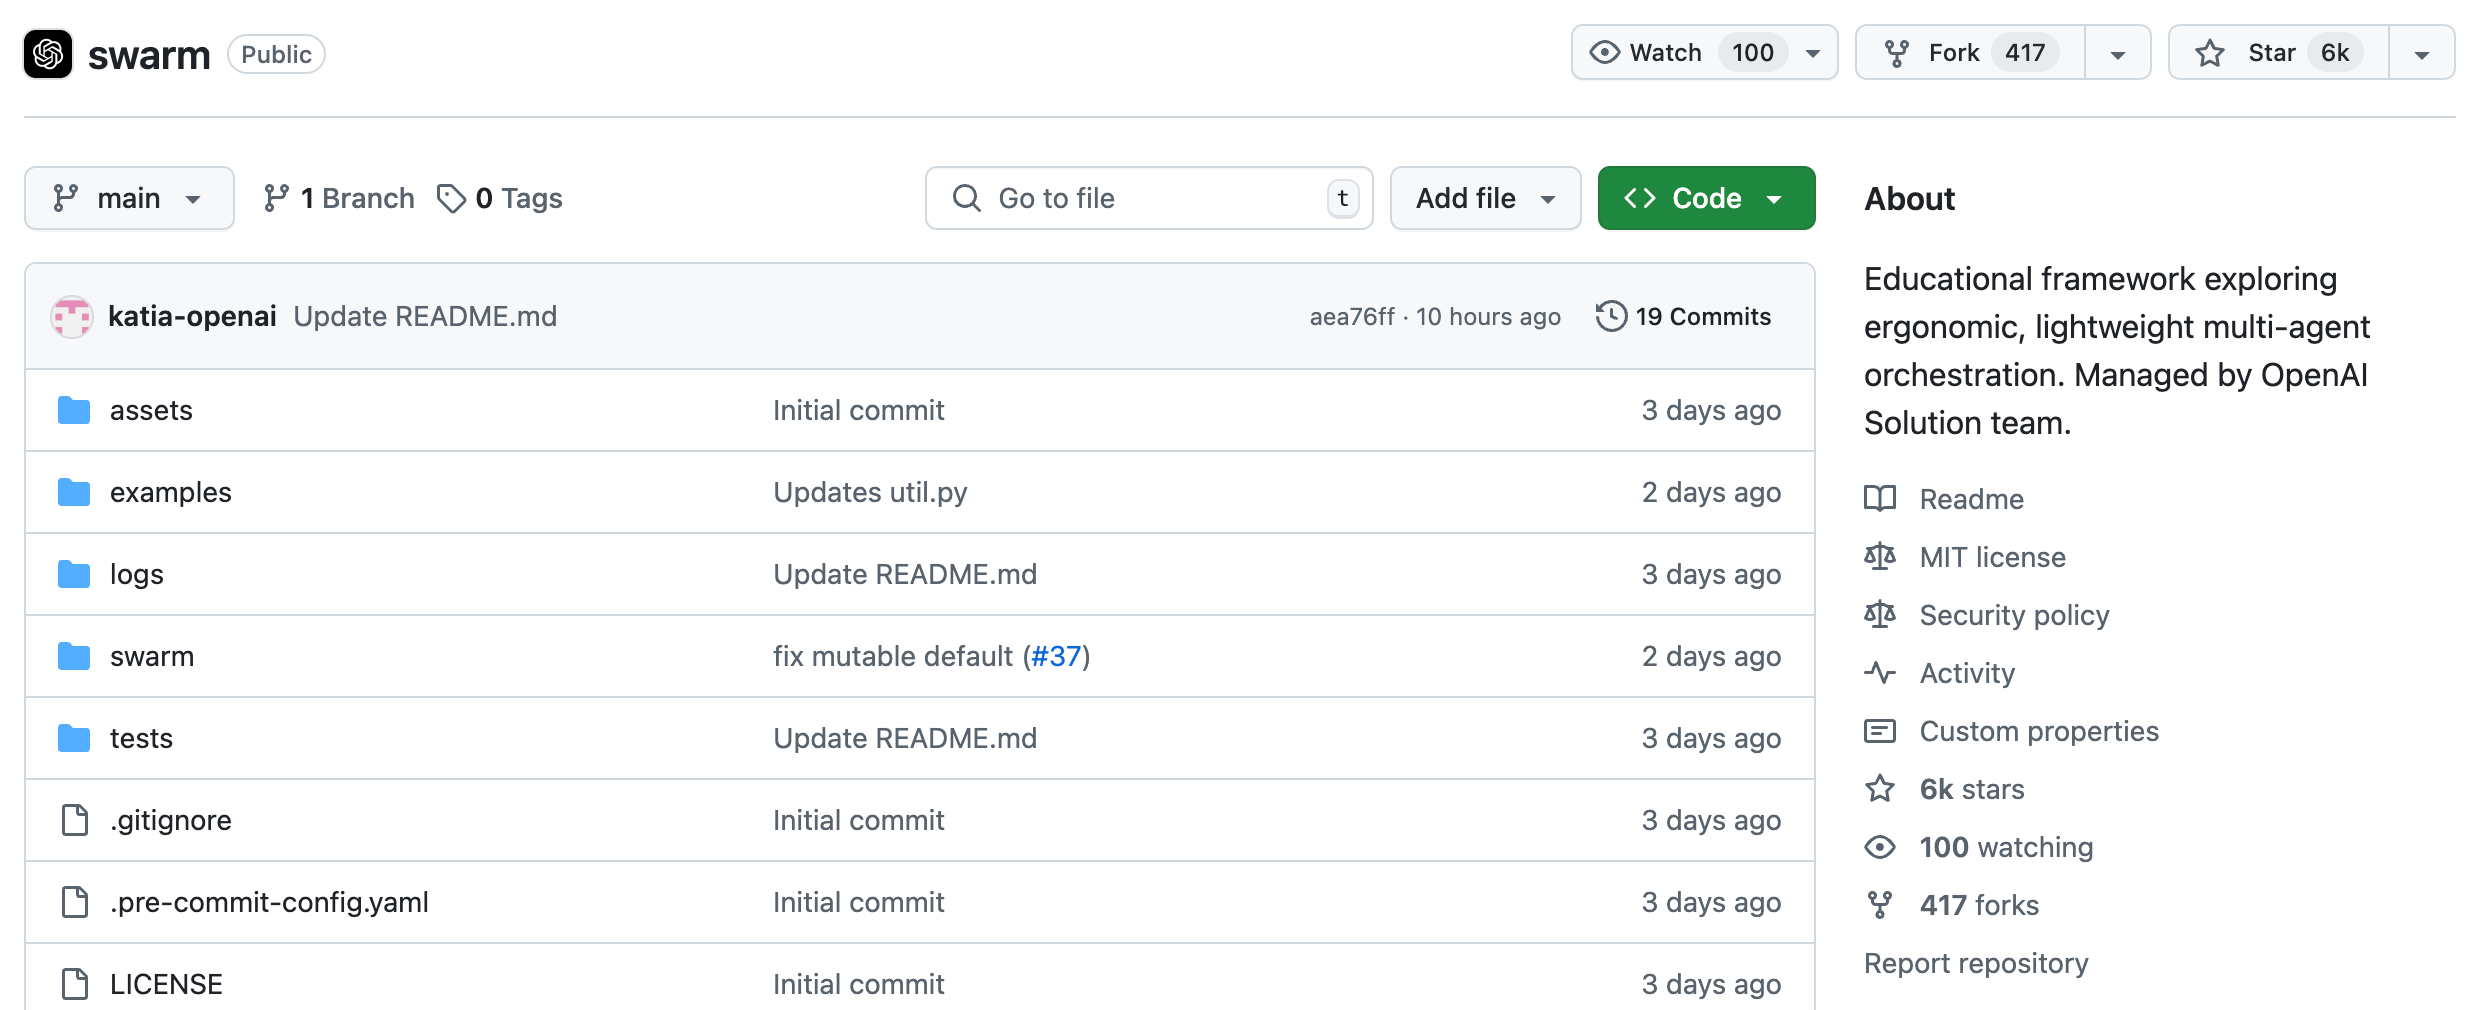
Task: Open Custom properties link
Action: tap(2039, 731)
